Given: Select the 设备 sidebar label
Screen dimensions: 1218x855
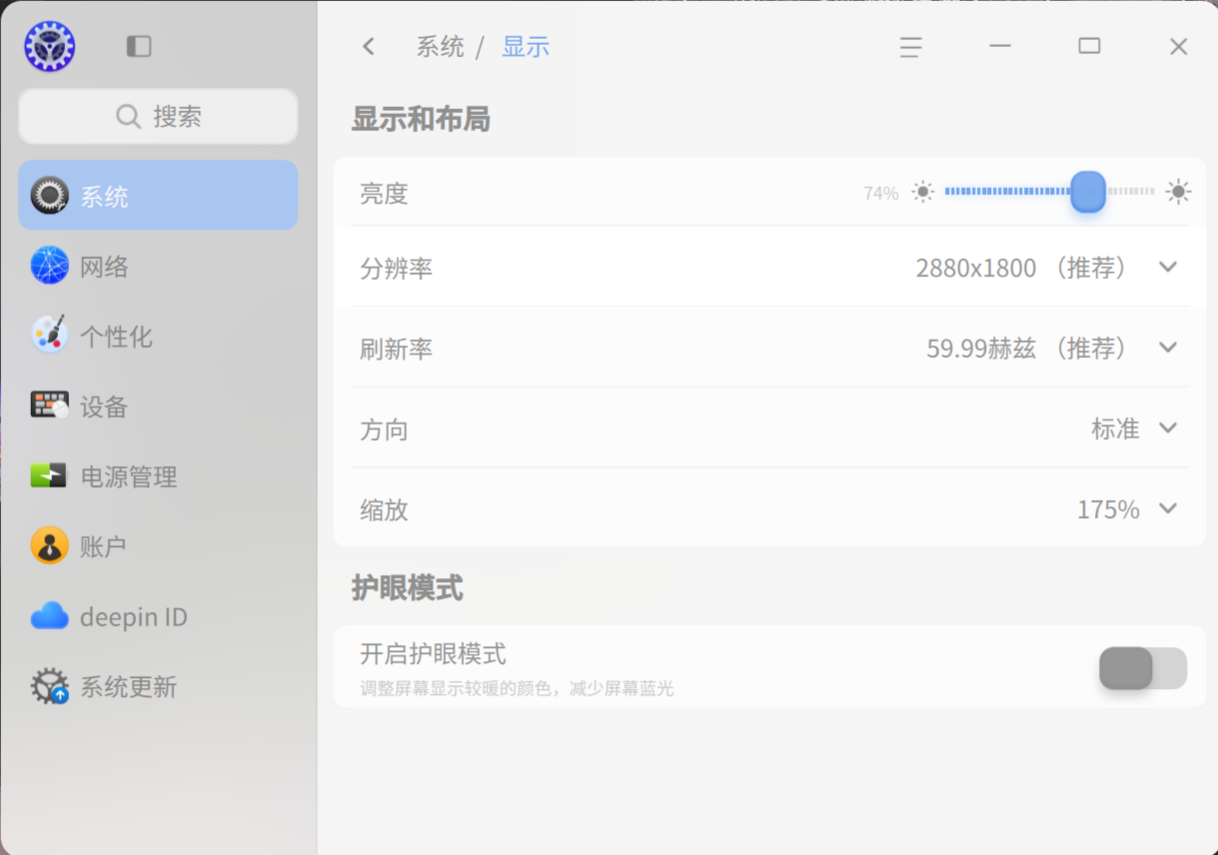Looking at the screenshot, I should point(104,407).
